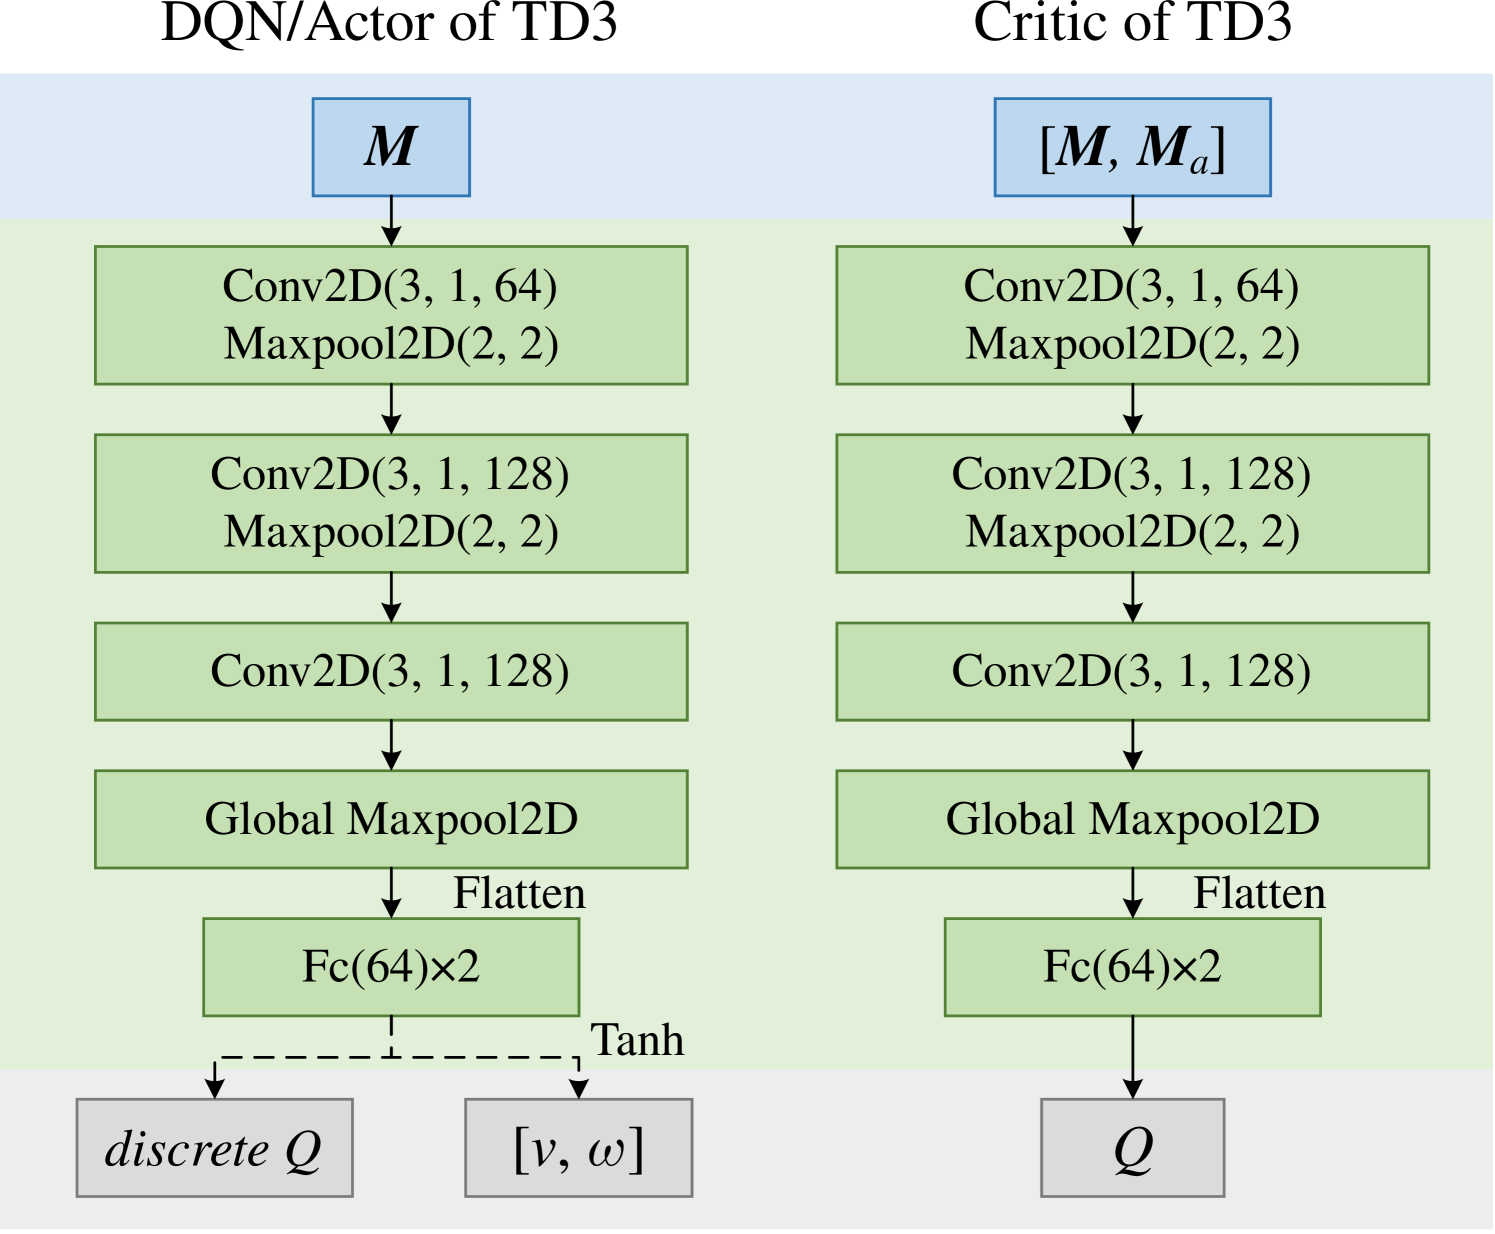Click the "DQN/Actor of TD3" heading
Viewport: 1495px width, 1234px height.
(x=389, y=22)
